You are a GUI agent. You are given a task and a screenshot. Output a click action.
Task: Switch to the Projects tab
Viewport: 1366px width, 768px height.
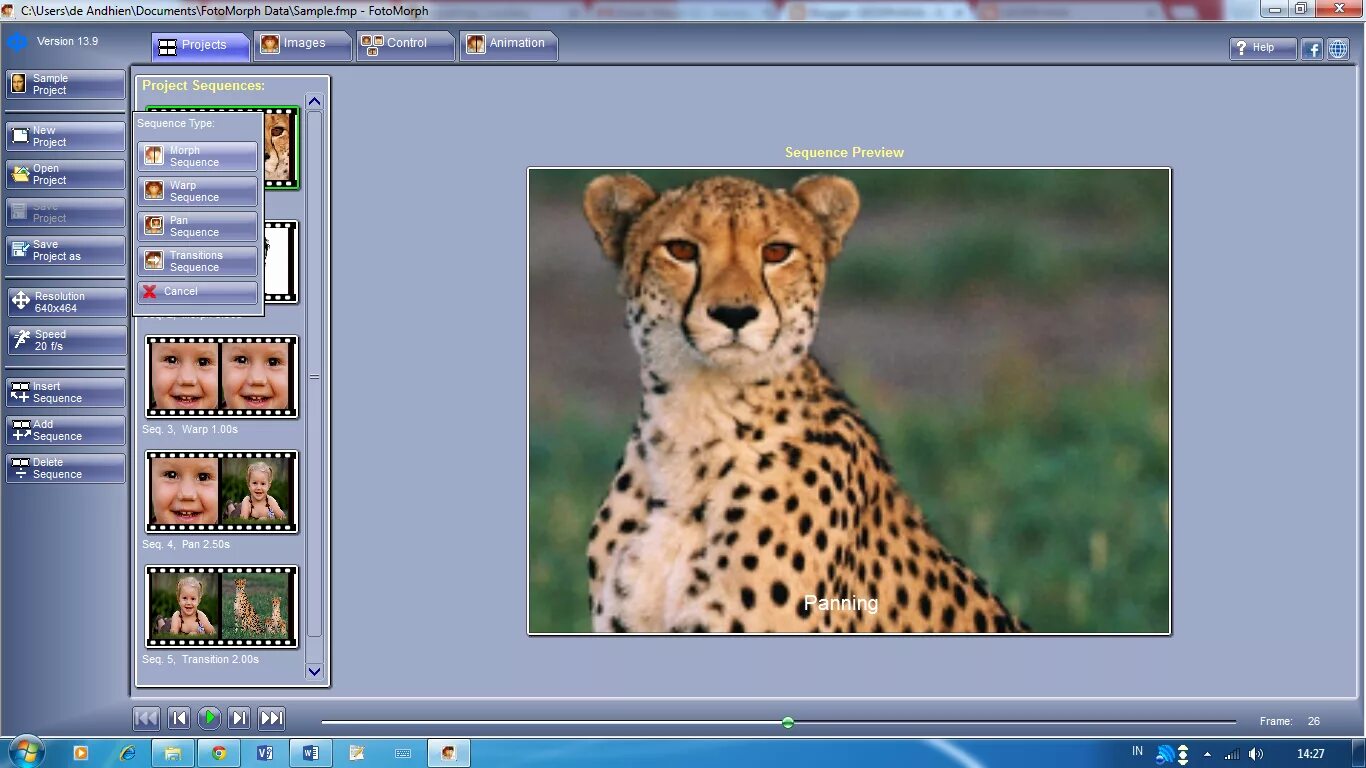tap(202, 45)
